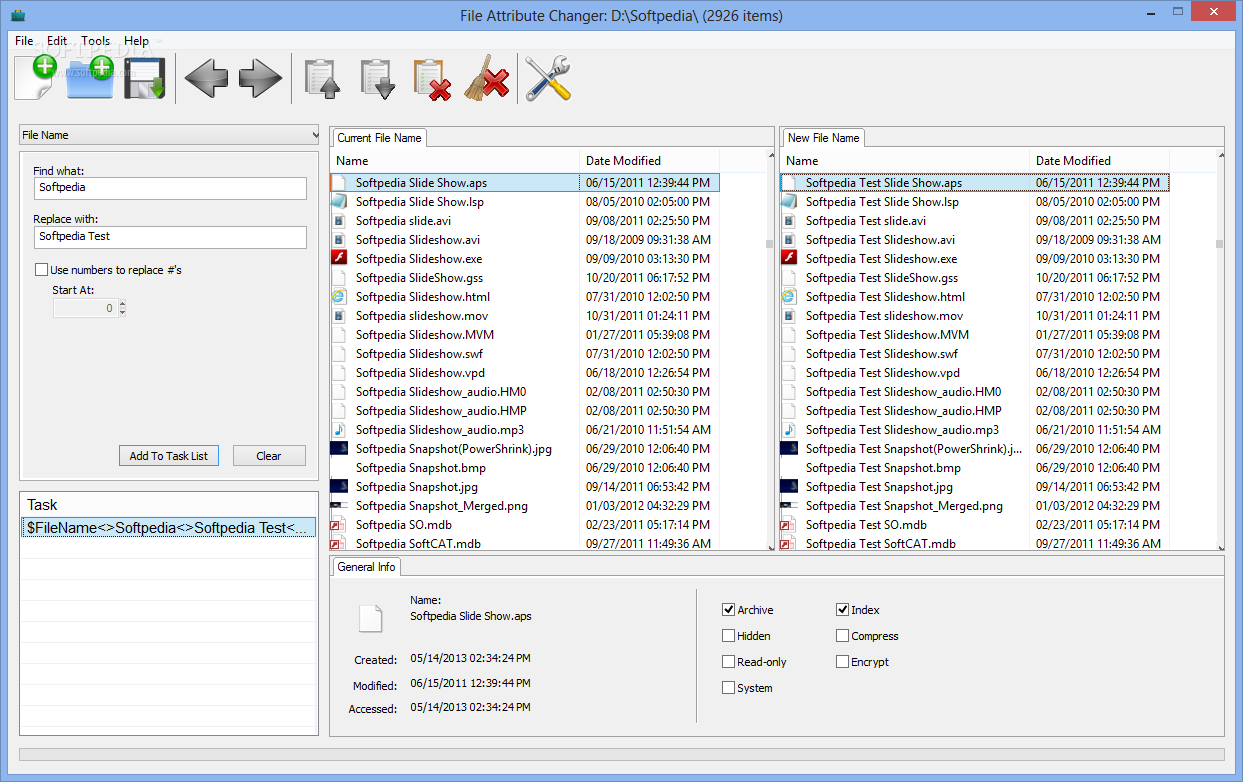Screen dimensions: 1243x782
Task: Open the Tools menu
Action: click(96, 41)
